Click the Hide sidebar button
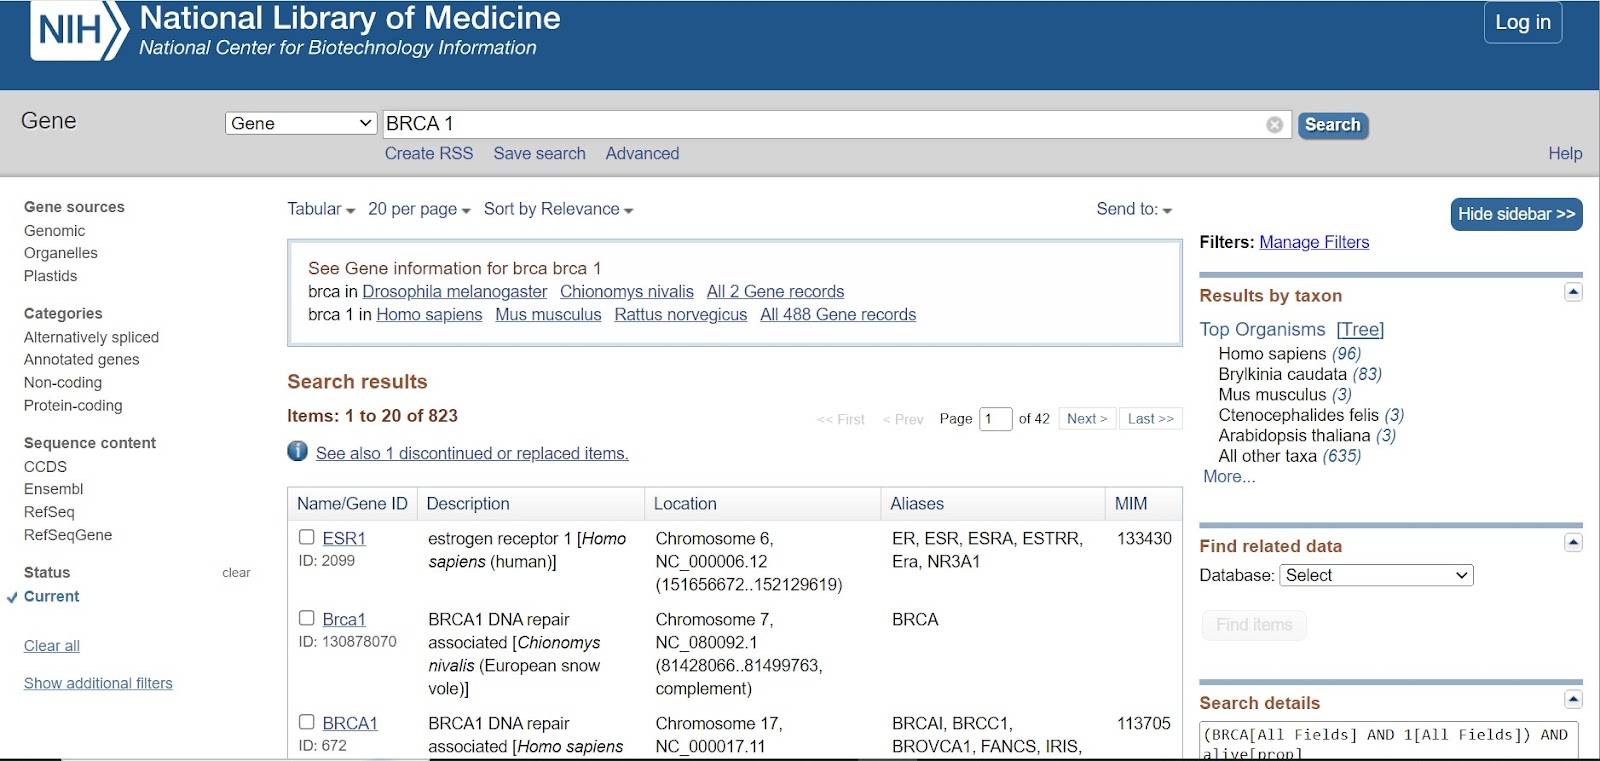This screenshot has height=761, width=1600. [x=1516, y=214]
